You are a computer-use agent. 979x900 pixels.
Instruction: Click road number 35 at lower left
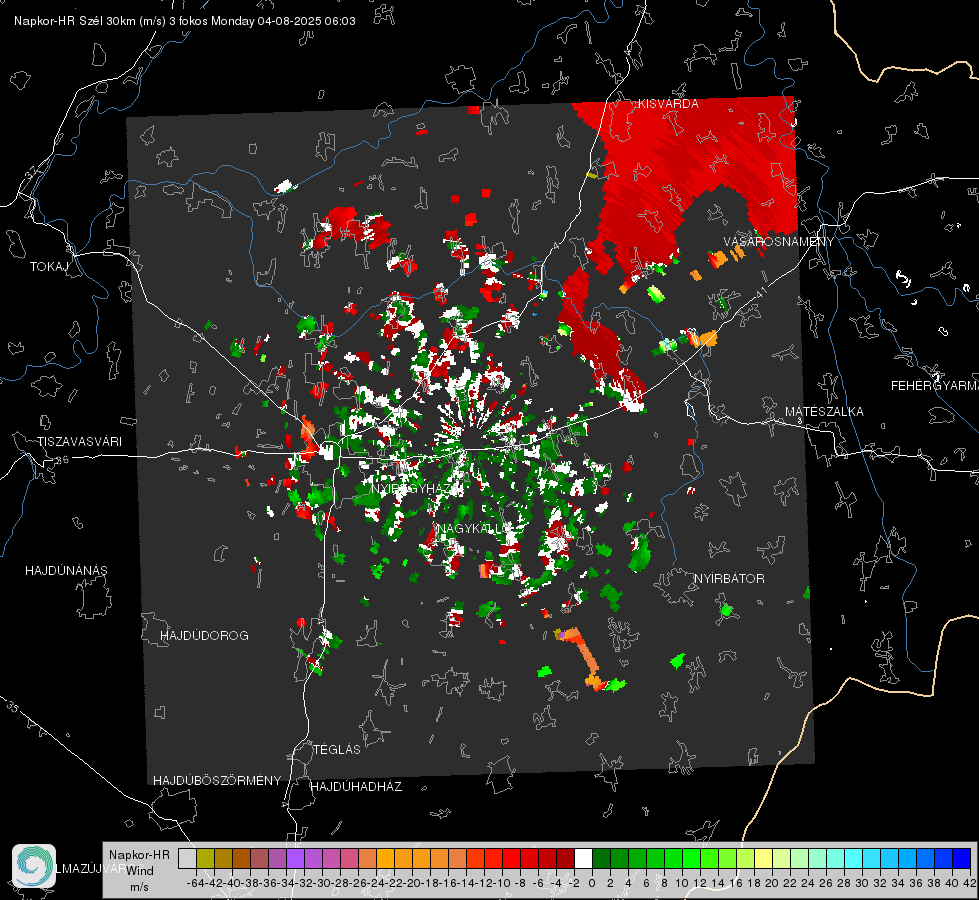click(x=13, y=707)
